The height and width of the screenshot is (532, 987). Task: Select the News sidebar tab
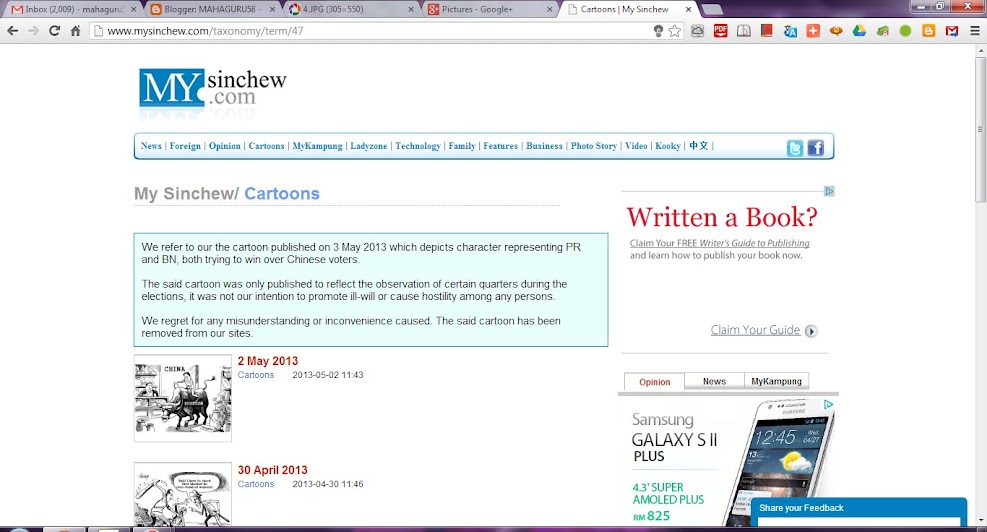[714, 381]
